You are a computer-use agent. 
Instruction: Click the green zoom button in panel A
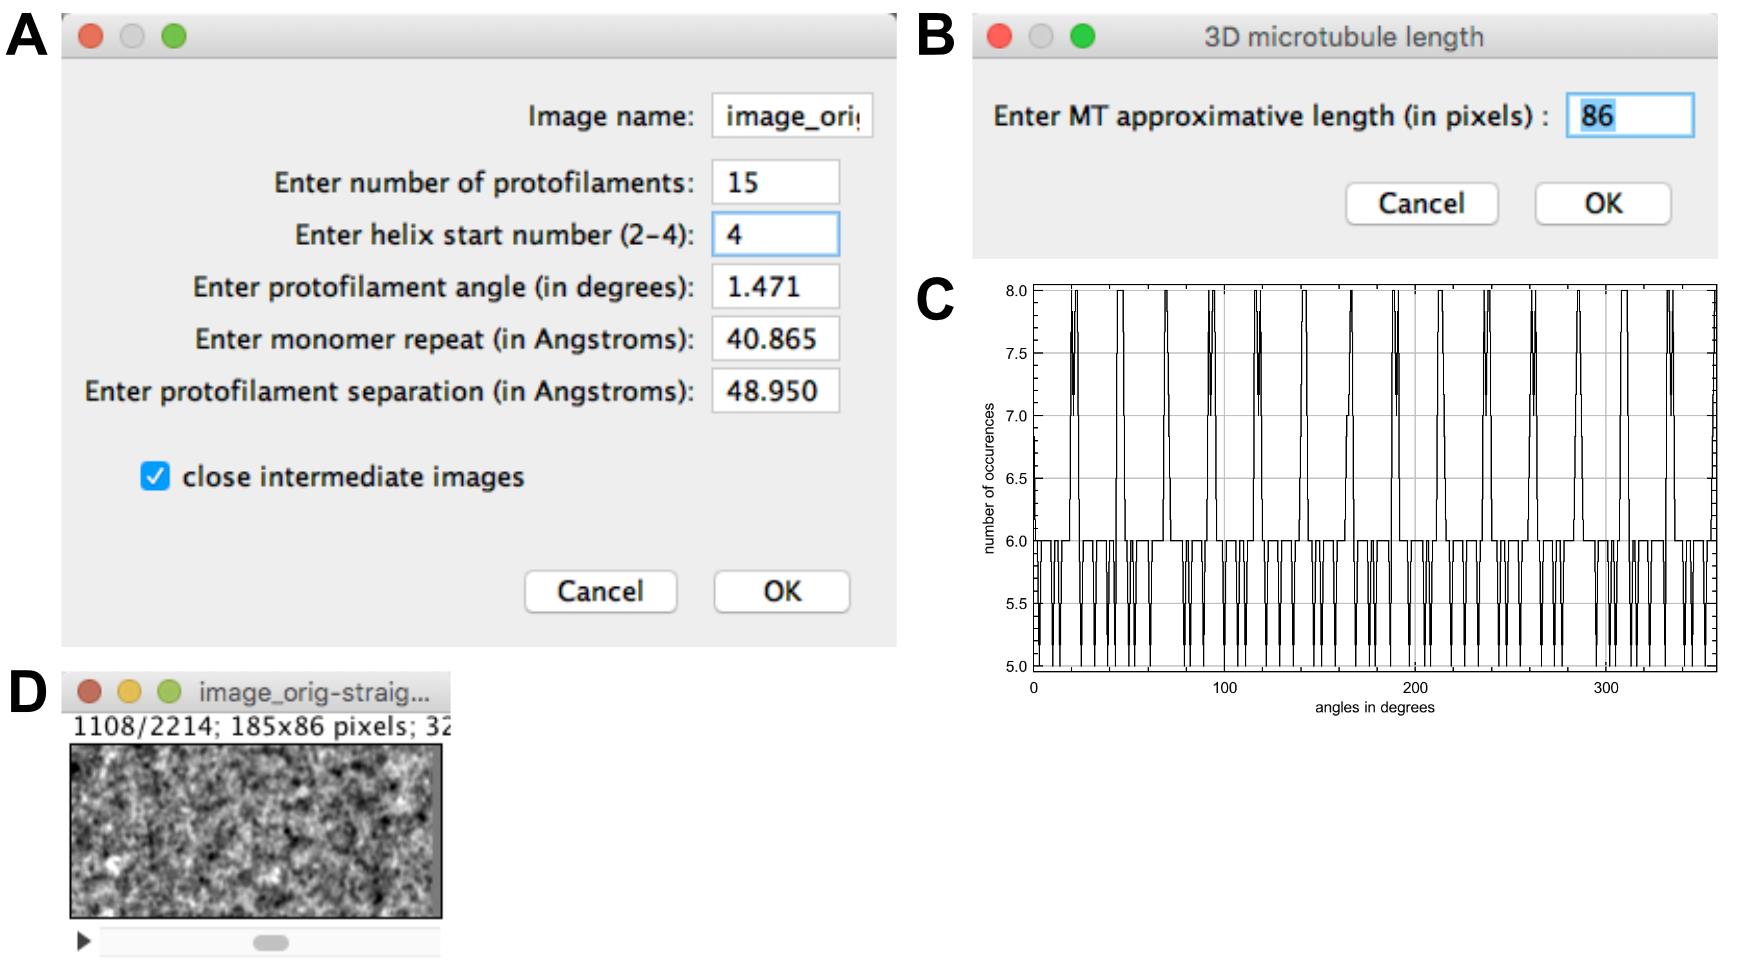[x=174, y=37]
